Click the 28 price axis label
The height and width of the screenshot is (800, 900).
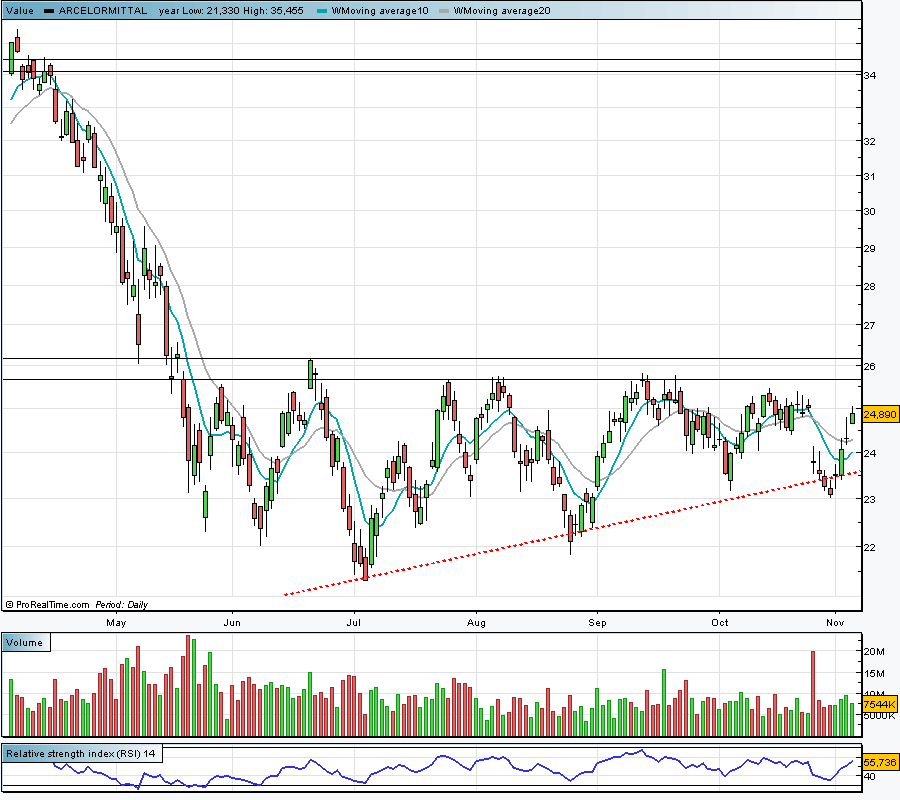tap(870, 286)
